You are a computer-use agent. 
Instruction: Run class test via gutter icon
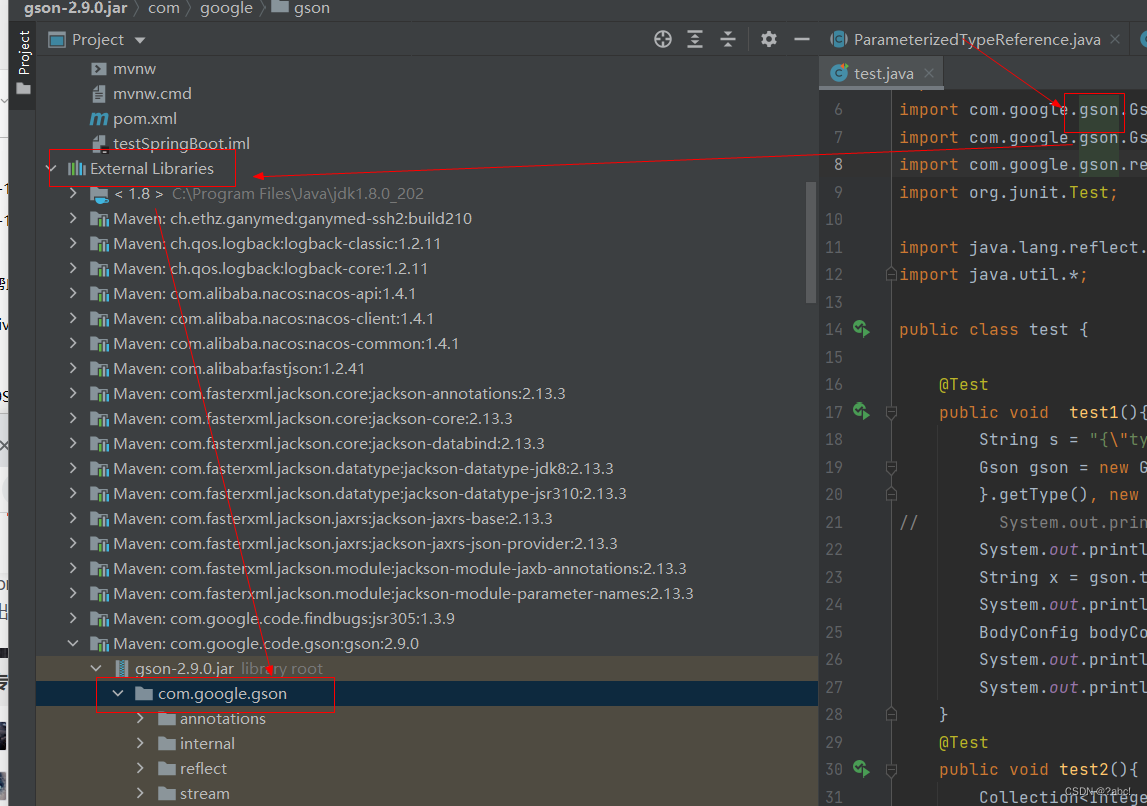(862, 329)
